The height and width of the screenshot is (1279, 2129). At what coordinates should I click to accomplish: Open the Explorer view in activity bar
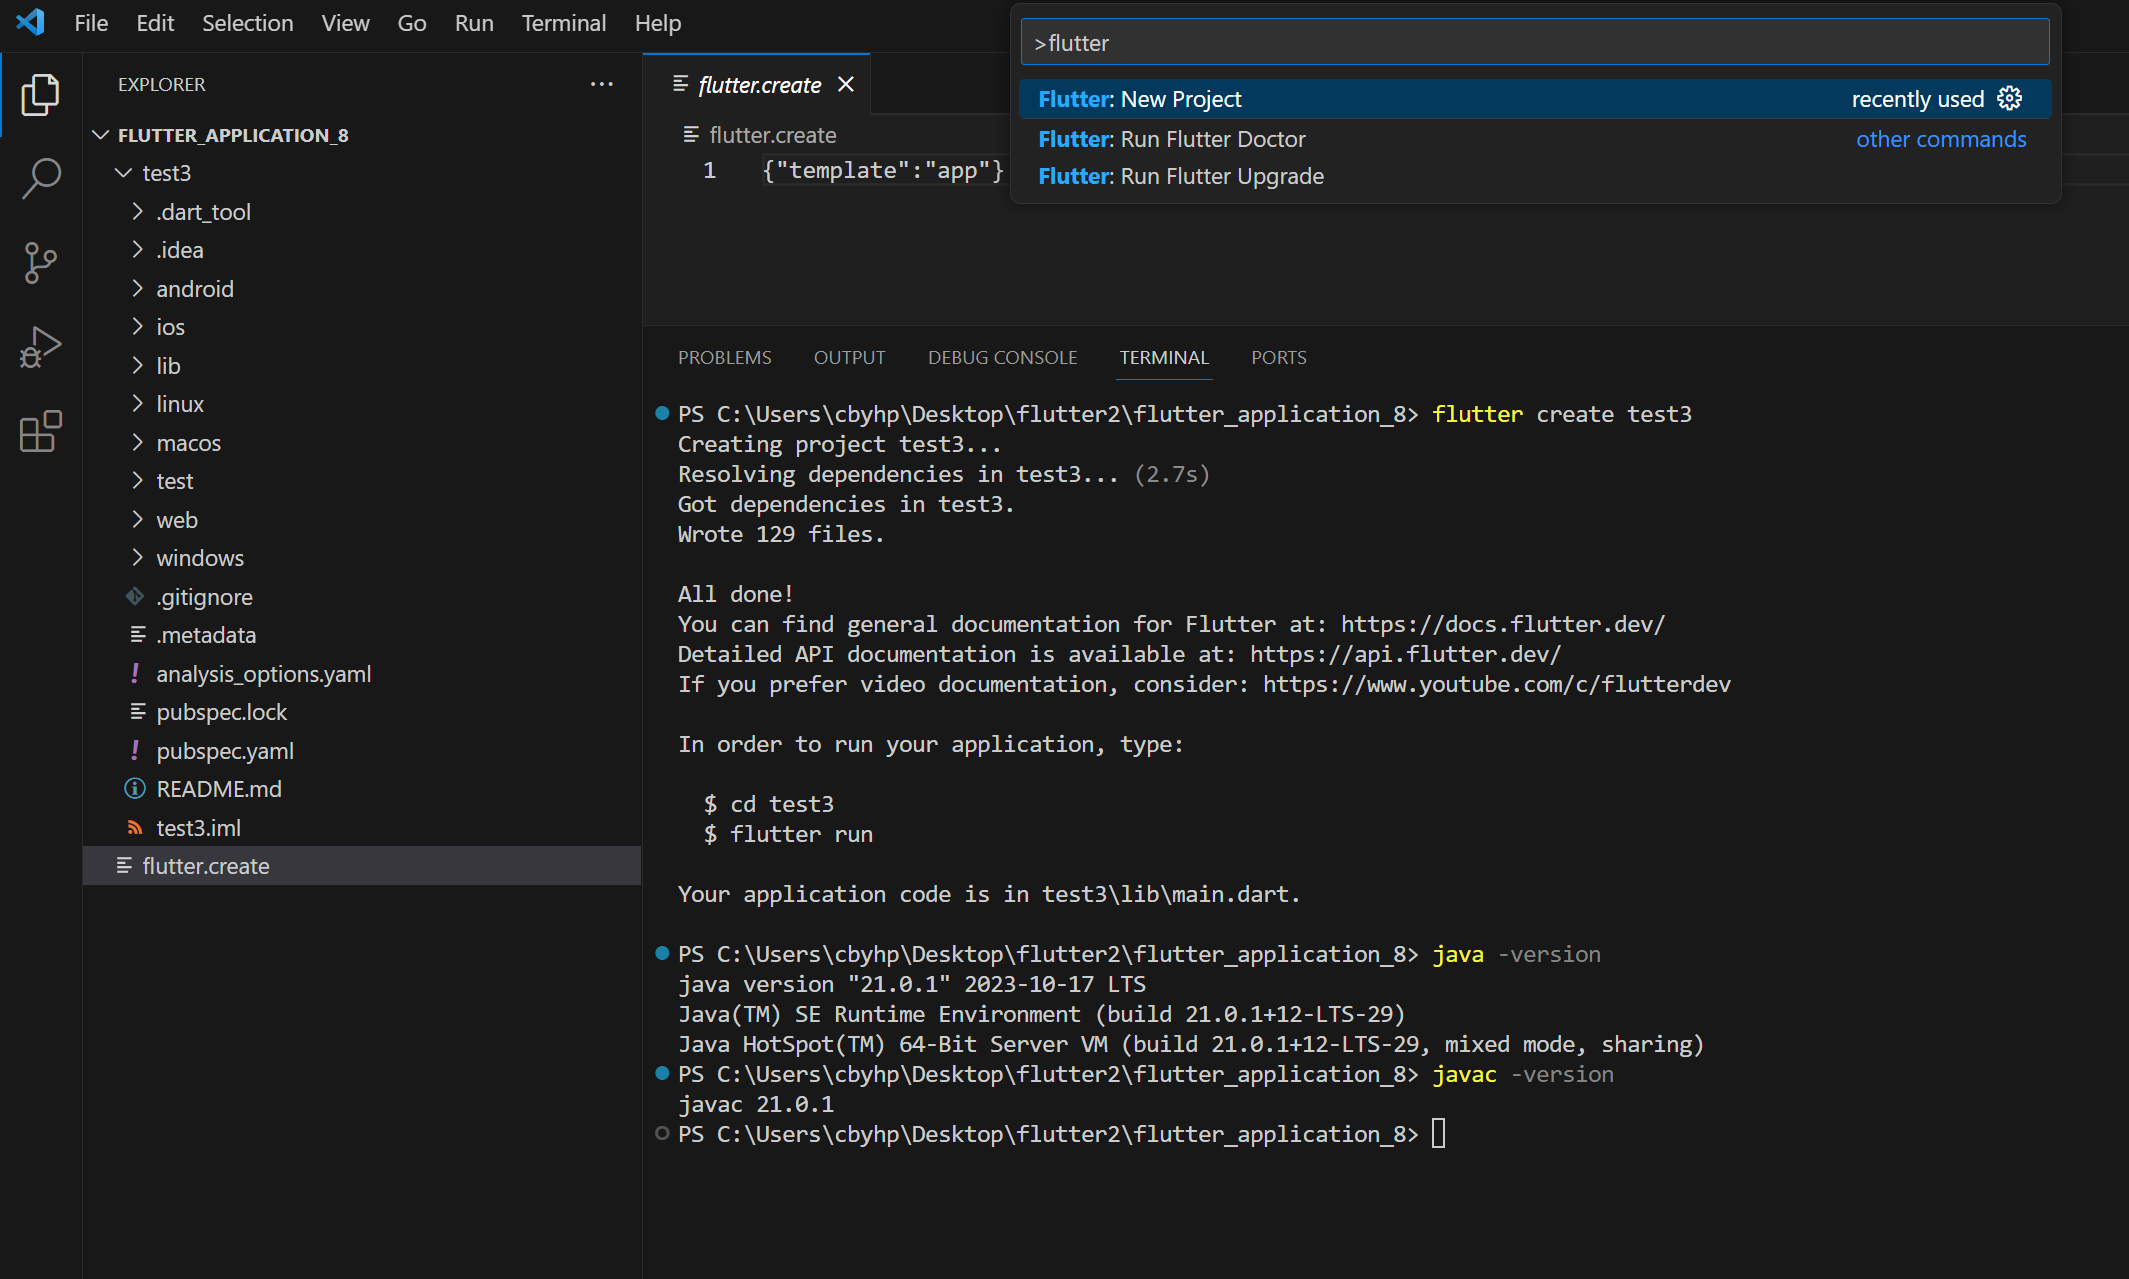[x=40, y=94]
